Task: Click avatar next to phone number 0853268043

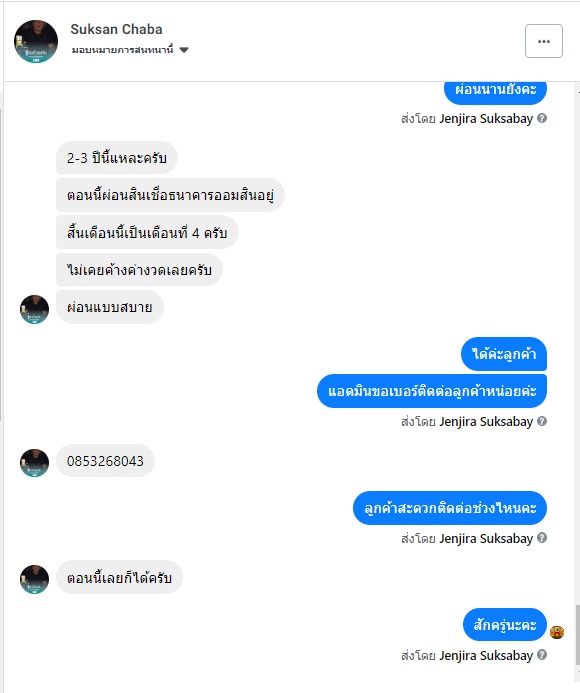Action: (34, 463)
